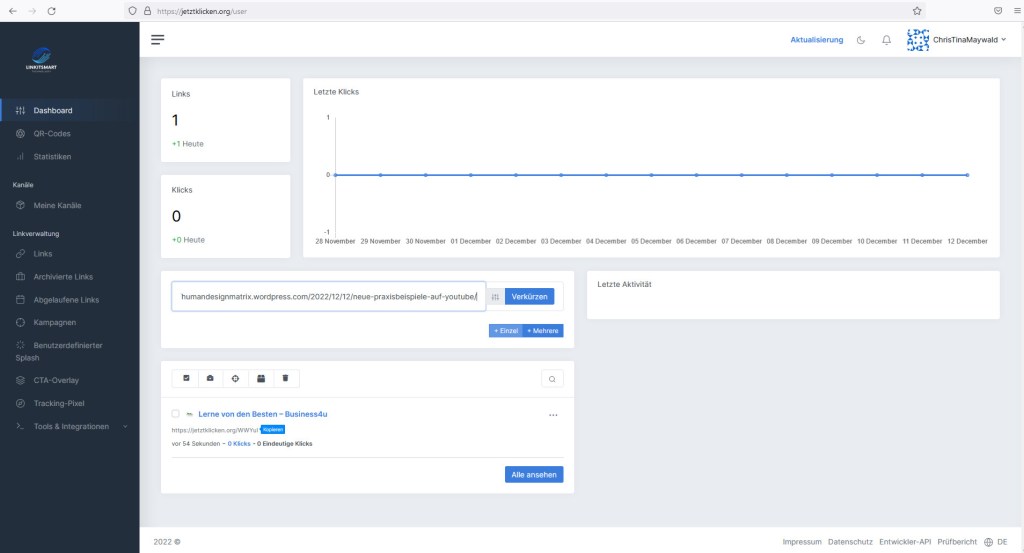Click the trash icon in link toolbar
The height and width of the screenshot is (553, 1024).
(x=285, y=378)
